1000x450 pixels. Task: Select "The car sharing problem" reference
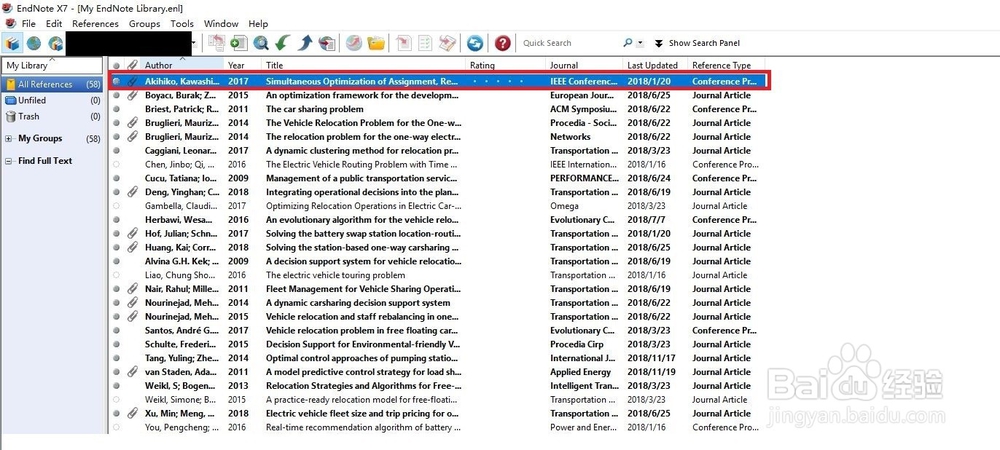pyautogui.click(x=437, y=109)
